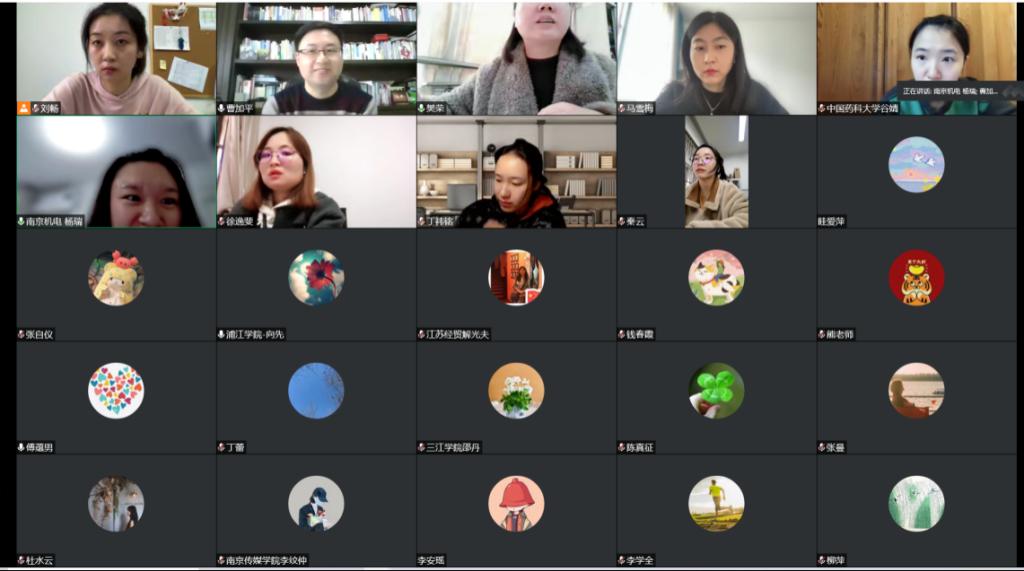The width and height of the screenshot is (1024, 571).
Task: Select the heart-pattern avatar of 傅蕴男
Action: 116,391
